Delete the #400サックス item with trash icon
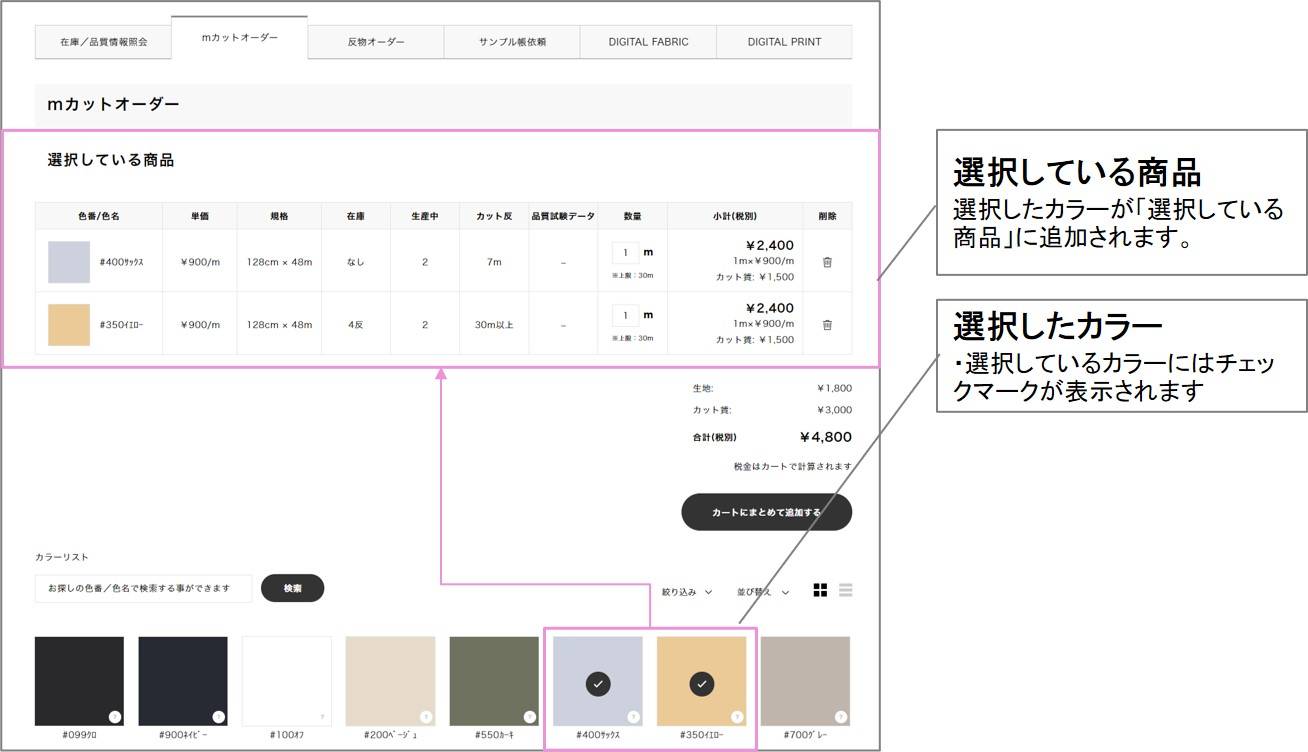This screenshot has height=752, width=1308. (x=828, y=260)
